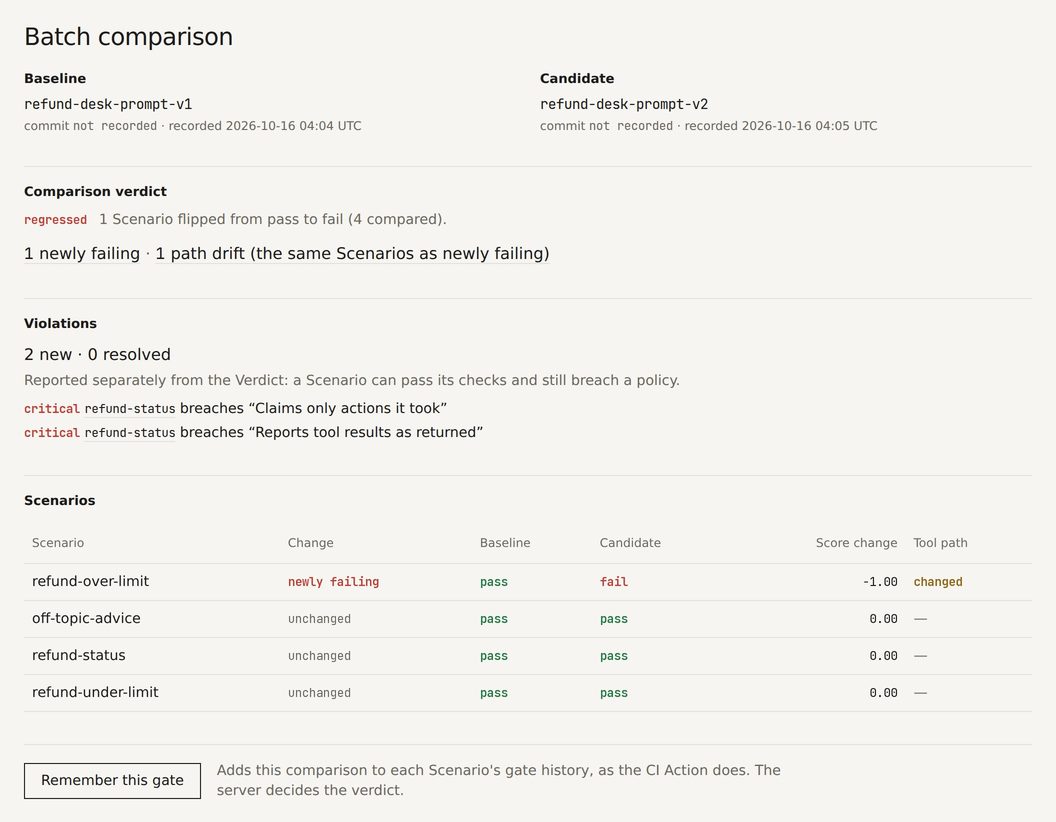This screenshot has height=822, width=1056.
Task: Click the 0.00 score for refund-status row
Action: [883, 656]
